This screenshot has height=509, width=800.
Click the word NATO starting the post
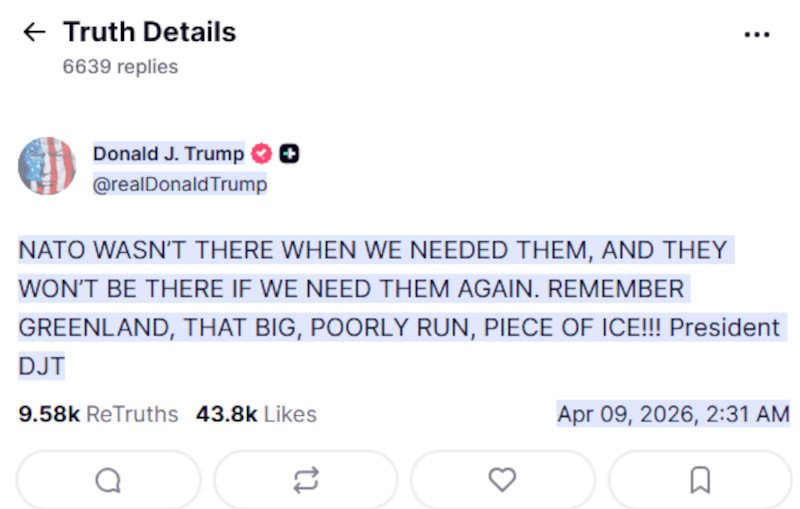coord(48,250)
